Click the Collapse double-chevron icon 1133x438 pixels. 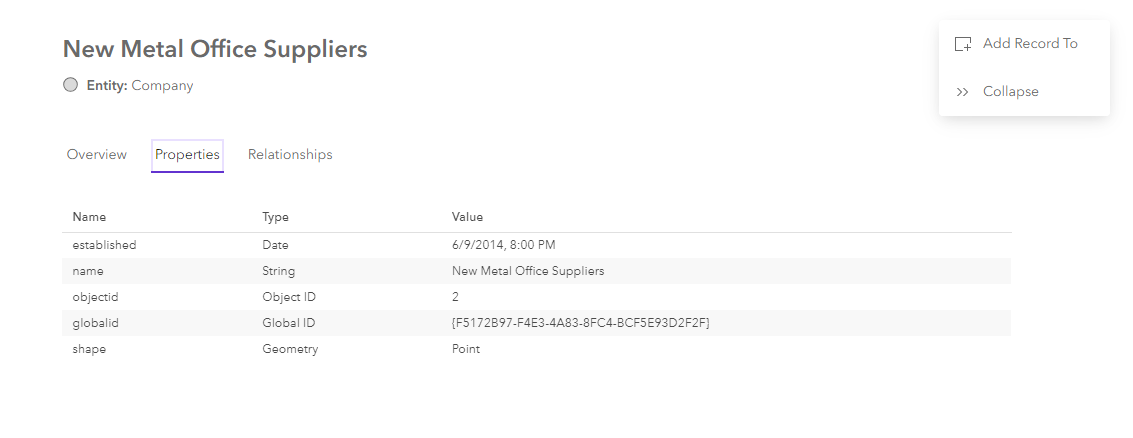pos(962,92)
